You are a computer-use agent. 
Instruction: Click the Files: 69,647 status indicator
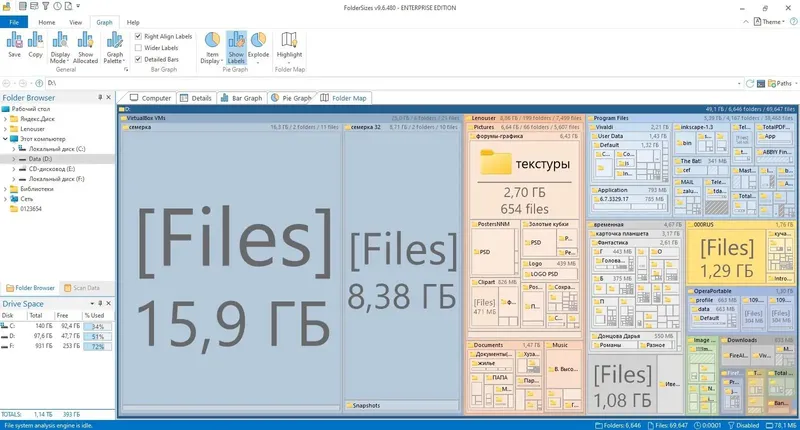click(x=668, y=425)
